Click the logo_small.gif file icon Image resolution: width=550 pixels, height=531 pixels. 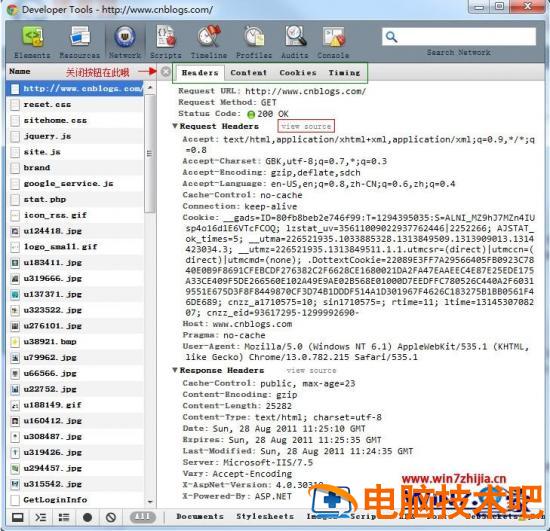coord(15,247)
